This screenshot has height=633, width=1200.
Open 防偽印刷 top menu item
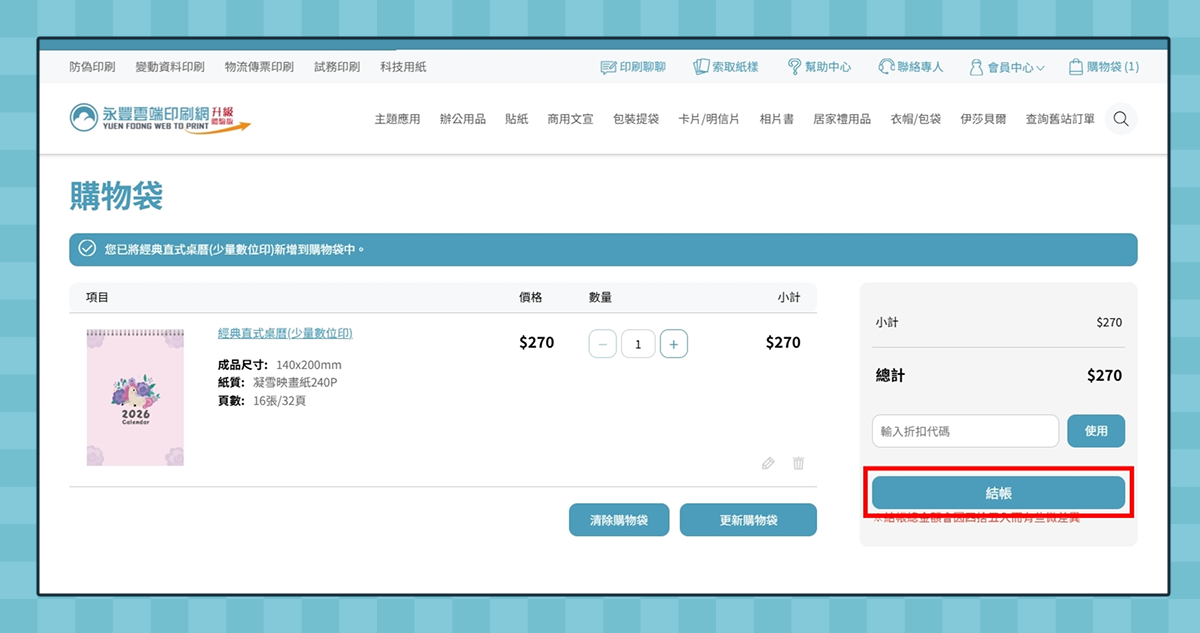pyautogui.click(x=92, y=67)
